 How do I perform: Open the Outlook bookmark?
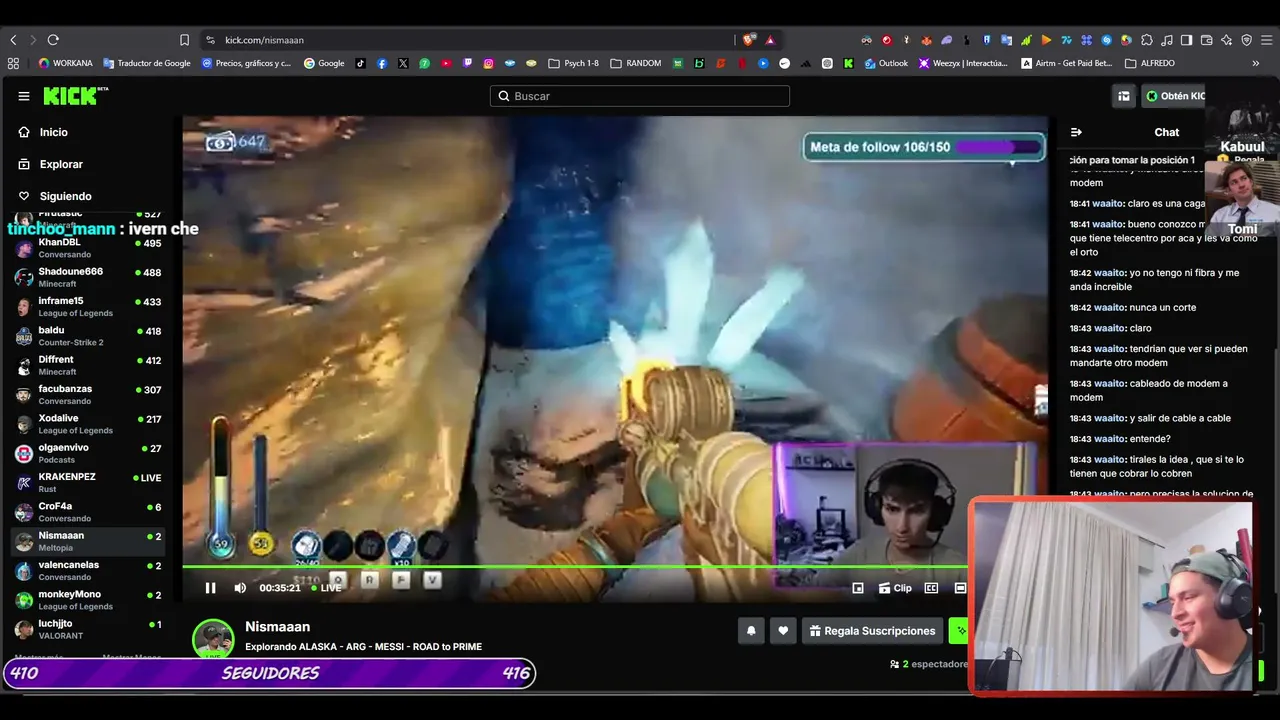pyautogui.click(x=887, y=63)
